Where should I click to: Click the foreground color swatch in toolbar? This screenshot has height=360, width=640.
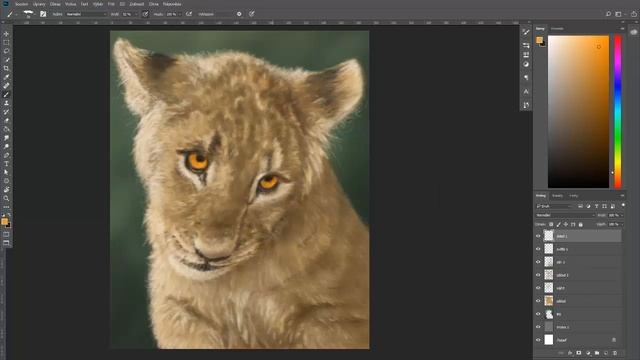pos(4,222)
